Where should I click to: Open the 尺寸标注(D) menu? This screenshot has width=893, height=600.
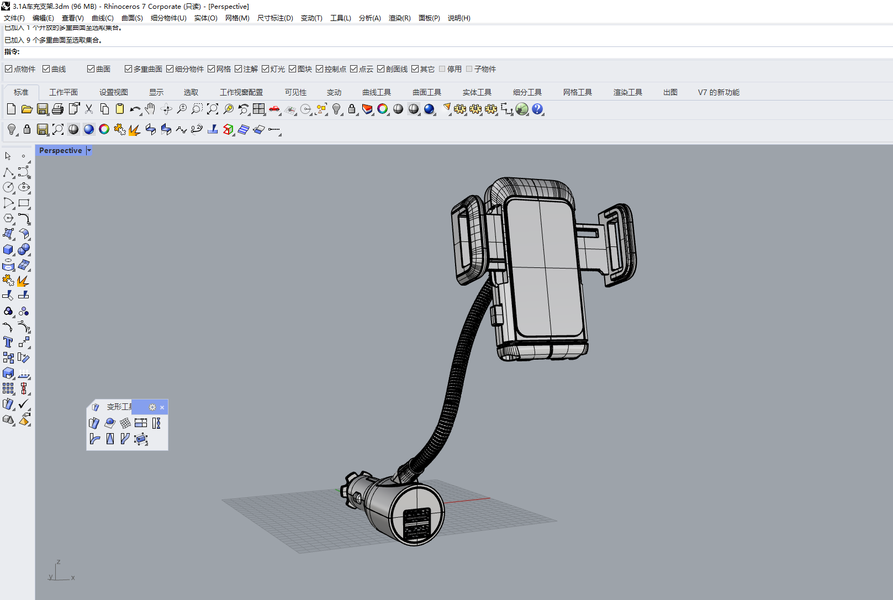pyautogui.click(x=275, y=18)
